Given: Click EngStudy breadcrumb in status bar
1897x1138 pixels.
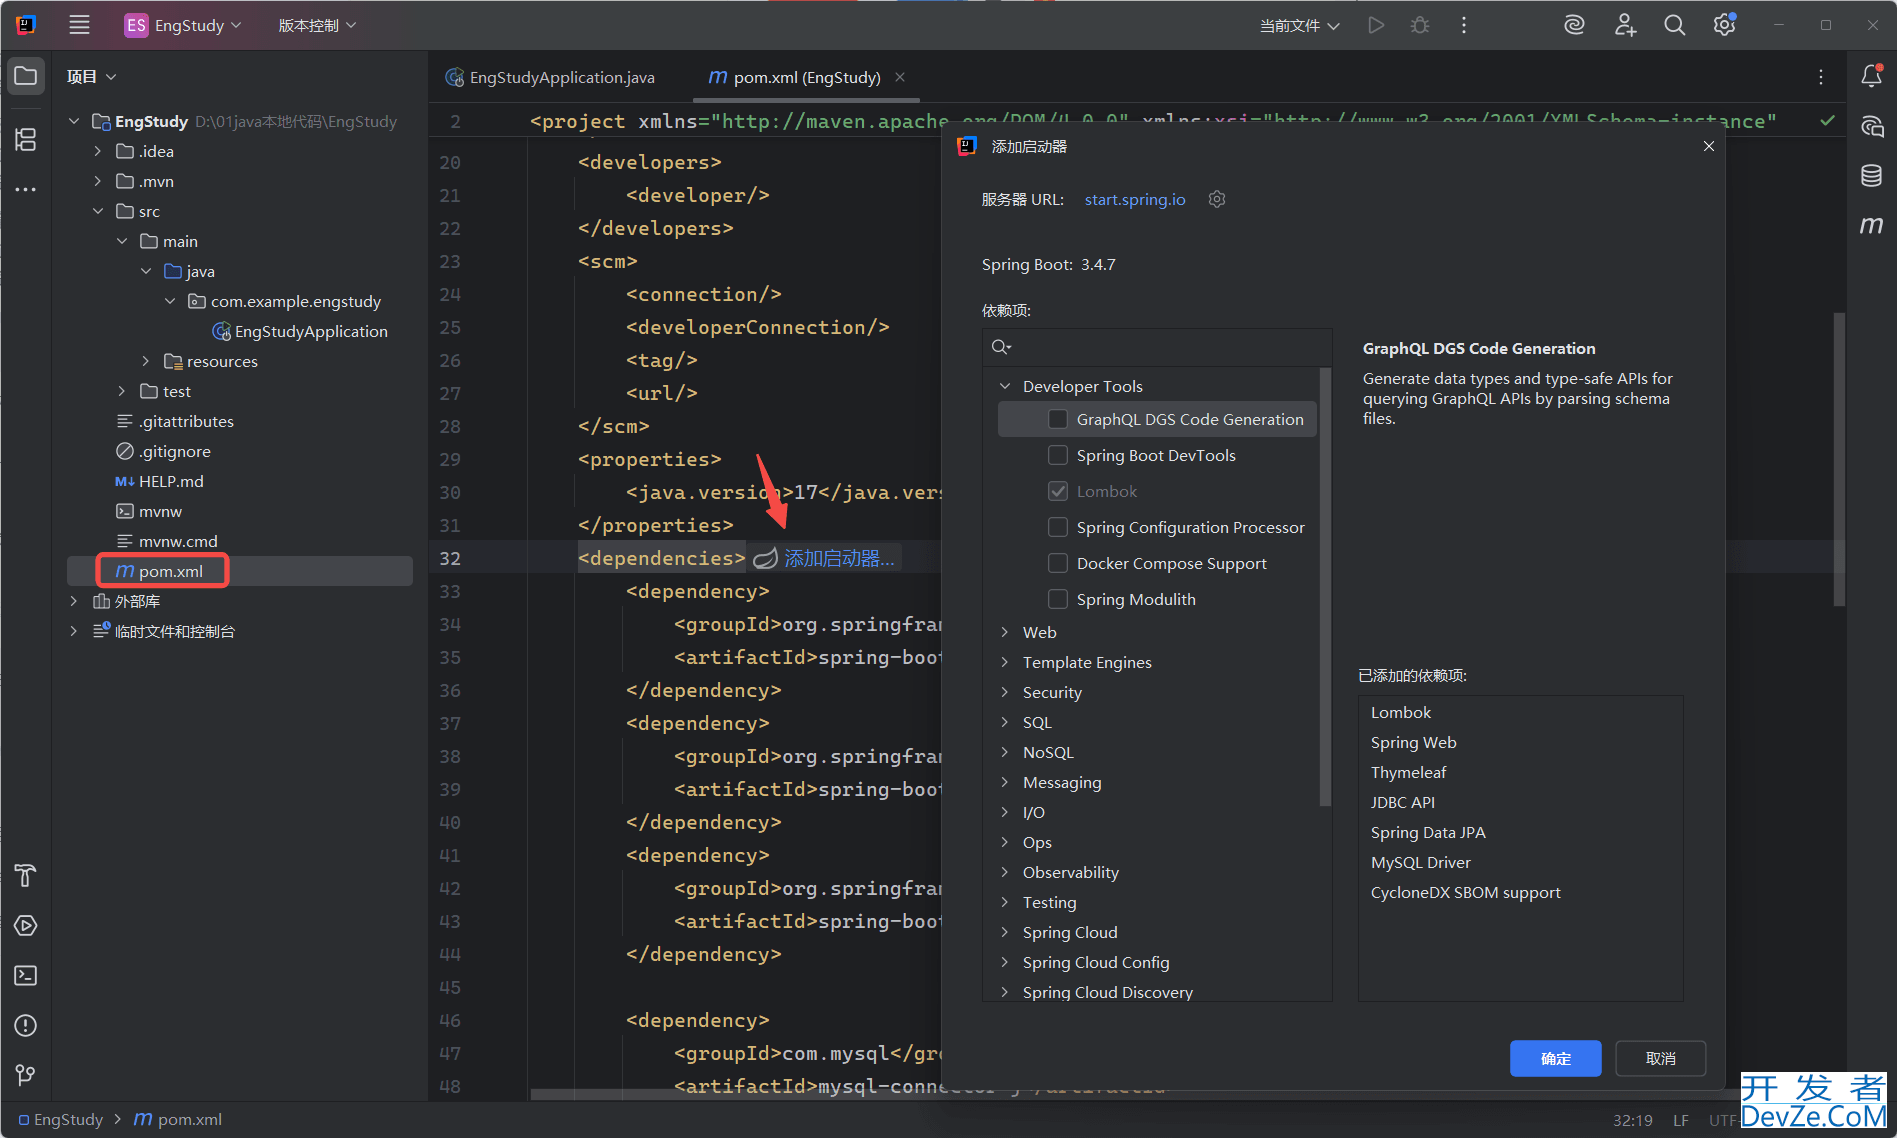Looking at the screenshot, I should click(61, 1119).
